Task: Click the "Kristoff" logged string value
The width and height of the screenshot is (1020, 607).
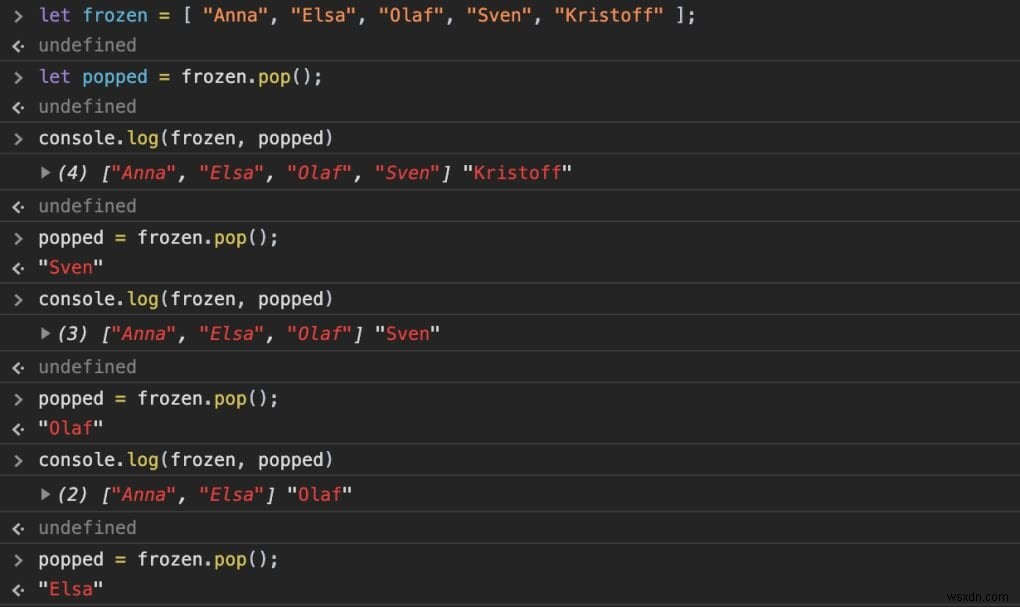Action: pyautogui.click(x=517, y=172)
